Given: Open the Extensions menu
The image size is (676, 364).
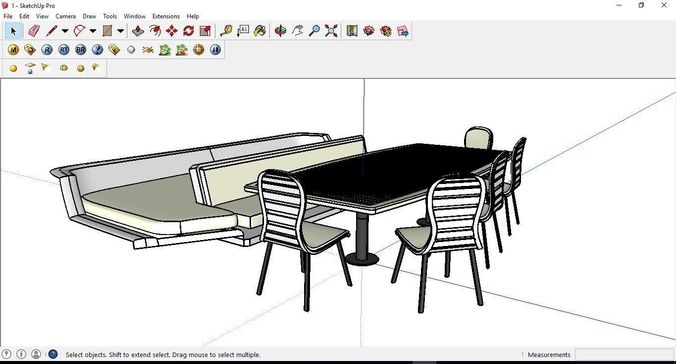Looking at the screenshot, I should pos(166,16).
